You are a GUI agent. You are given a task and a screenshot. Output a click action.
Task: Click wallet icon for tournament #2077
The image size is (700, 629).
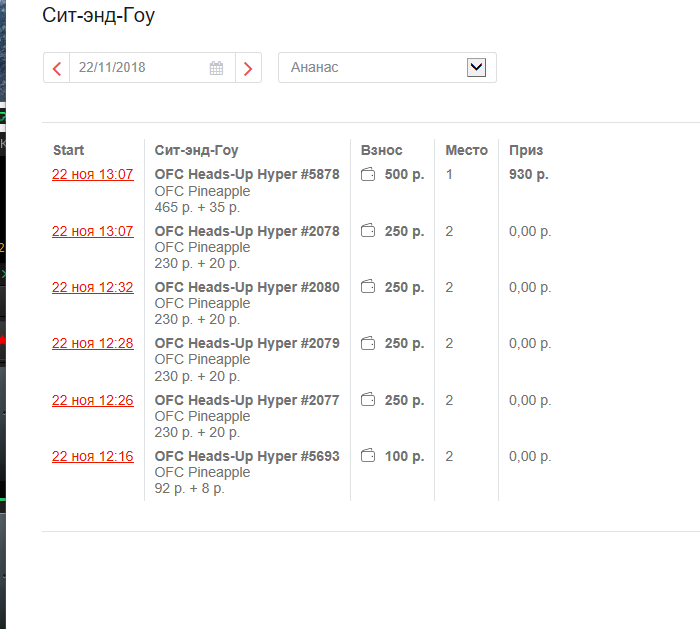coord(368,400)
